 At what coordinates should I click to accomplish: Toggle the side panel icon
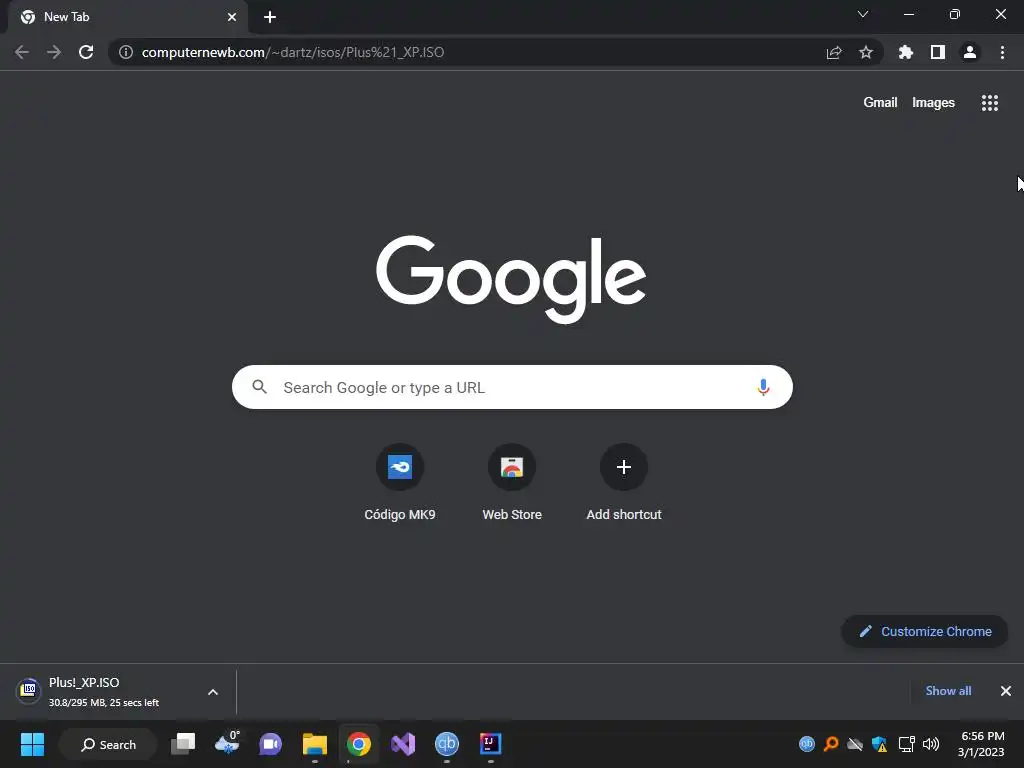click(x=938, y=52)
